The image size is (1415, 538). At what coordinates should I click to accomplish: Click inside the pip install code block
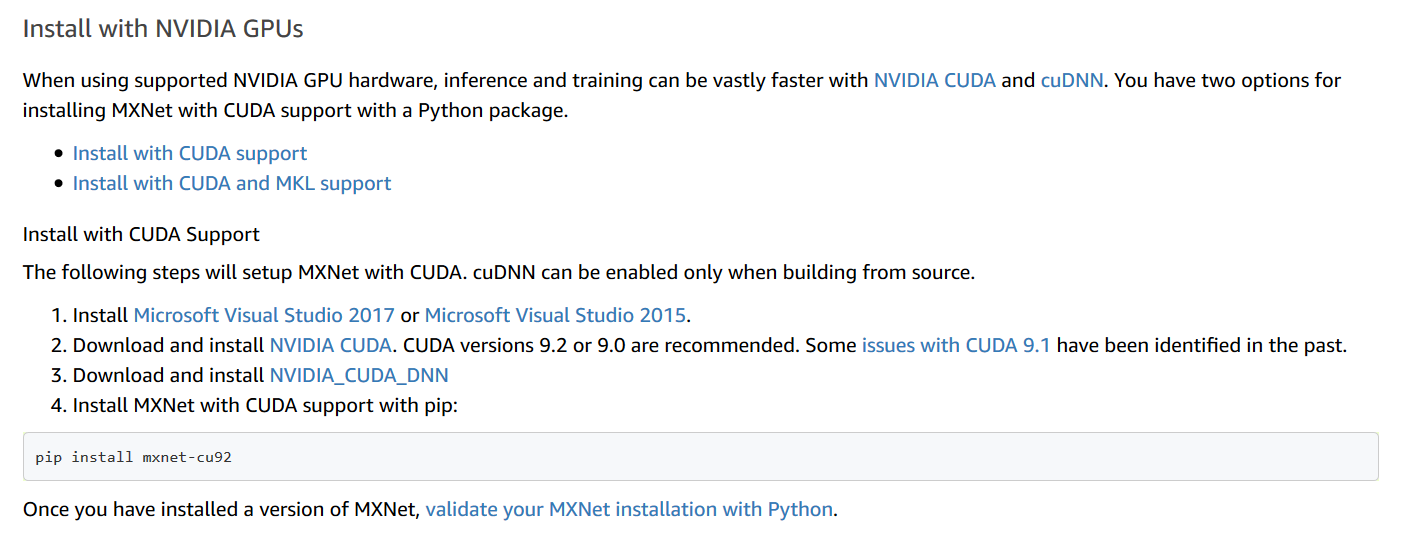point(700,457)
